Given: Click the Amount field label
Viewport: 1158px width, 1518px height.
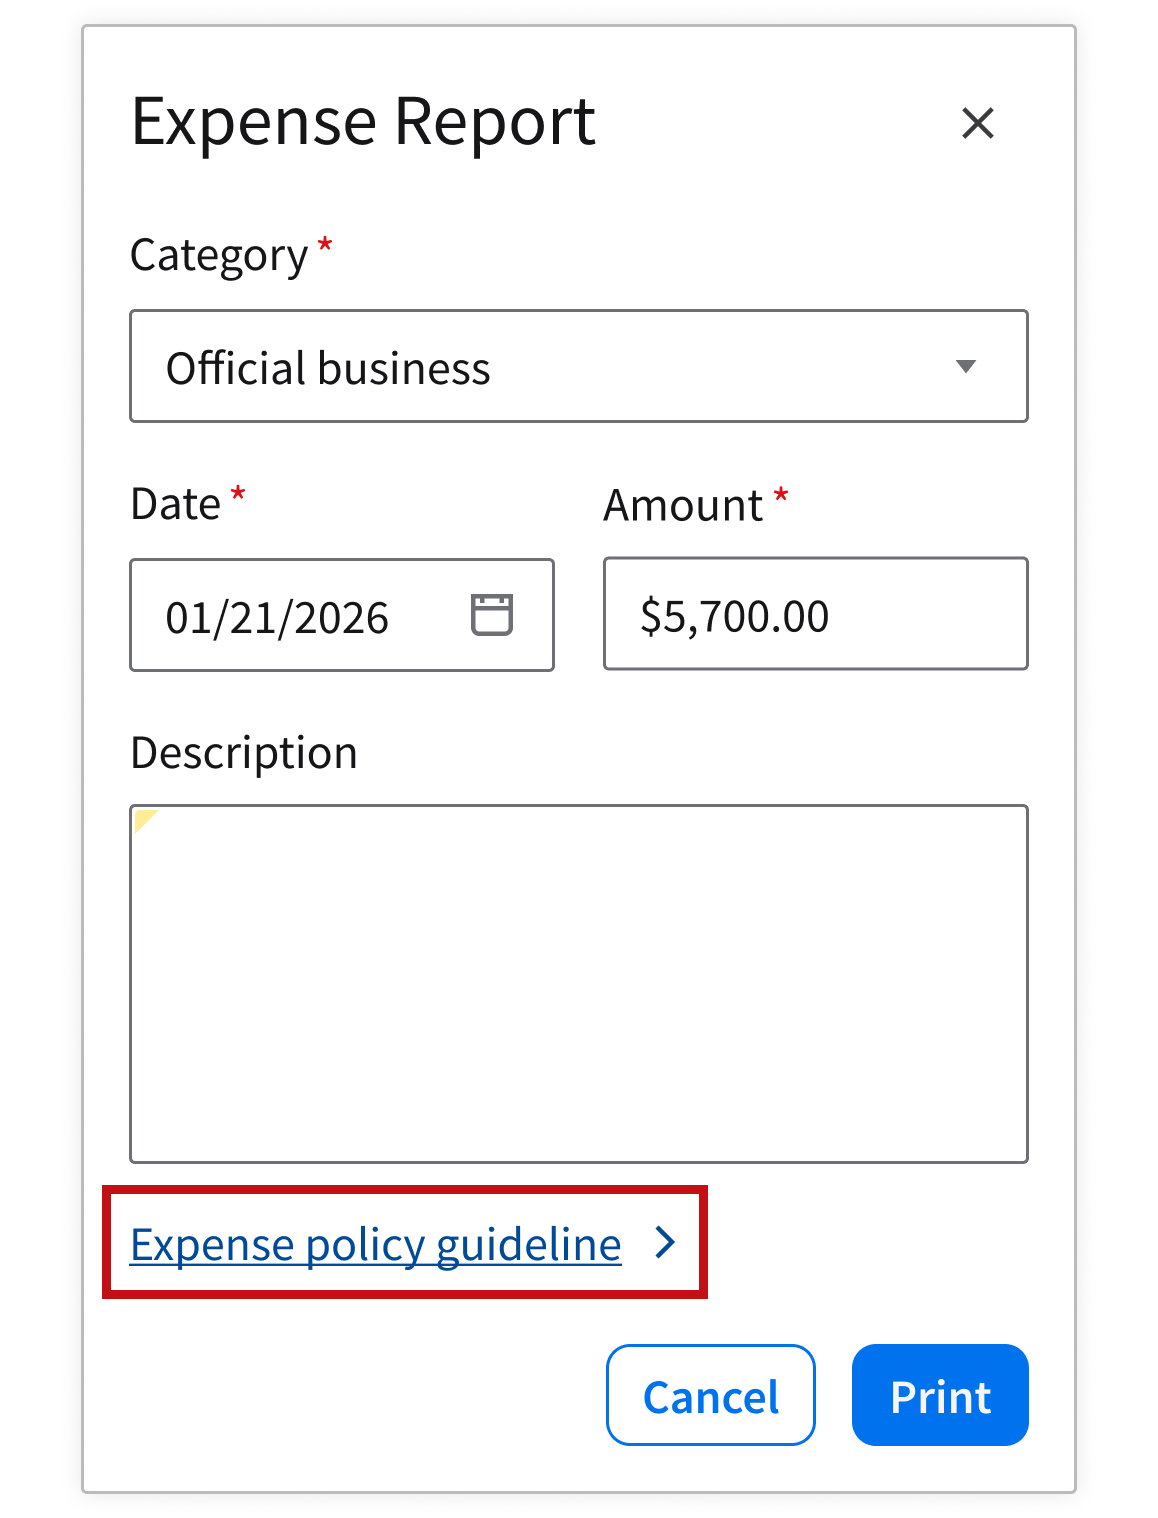Looking at the screenshot, I should (x=683, y=505).
